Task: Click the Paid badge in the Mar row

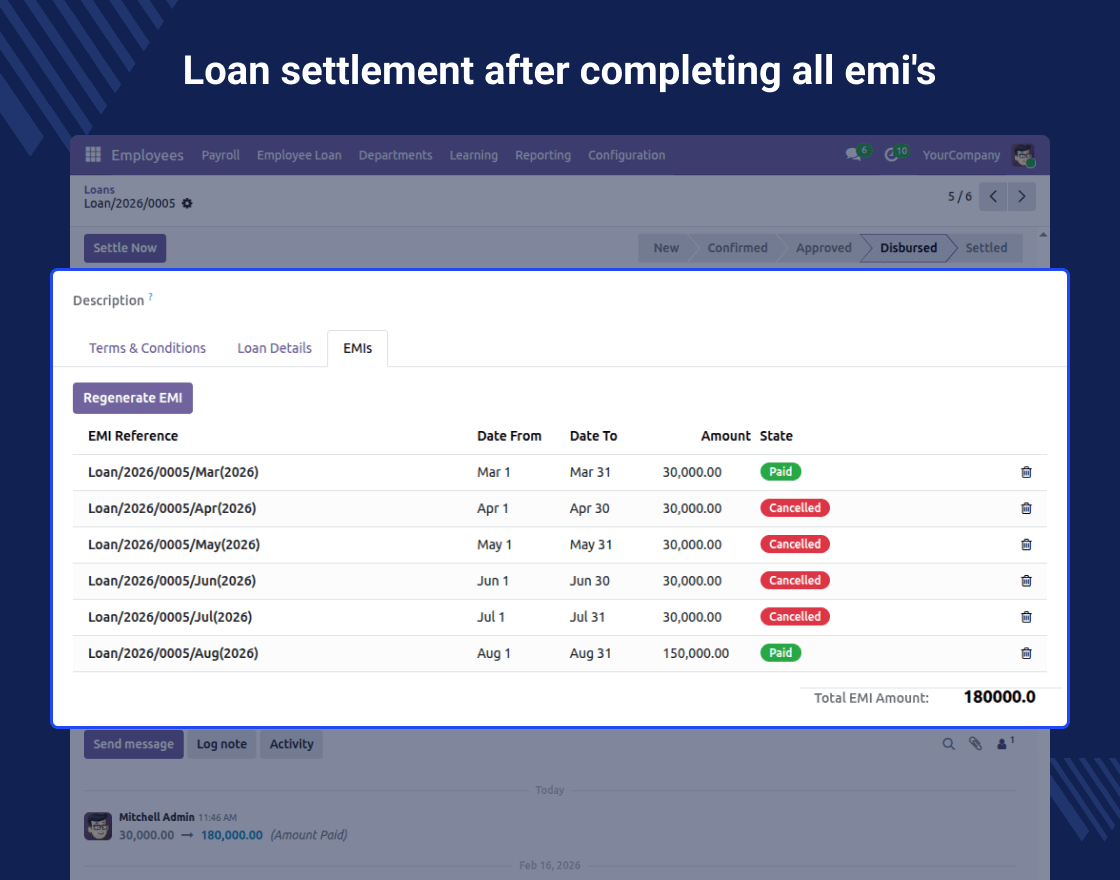Action: coord(781,471)
